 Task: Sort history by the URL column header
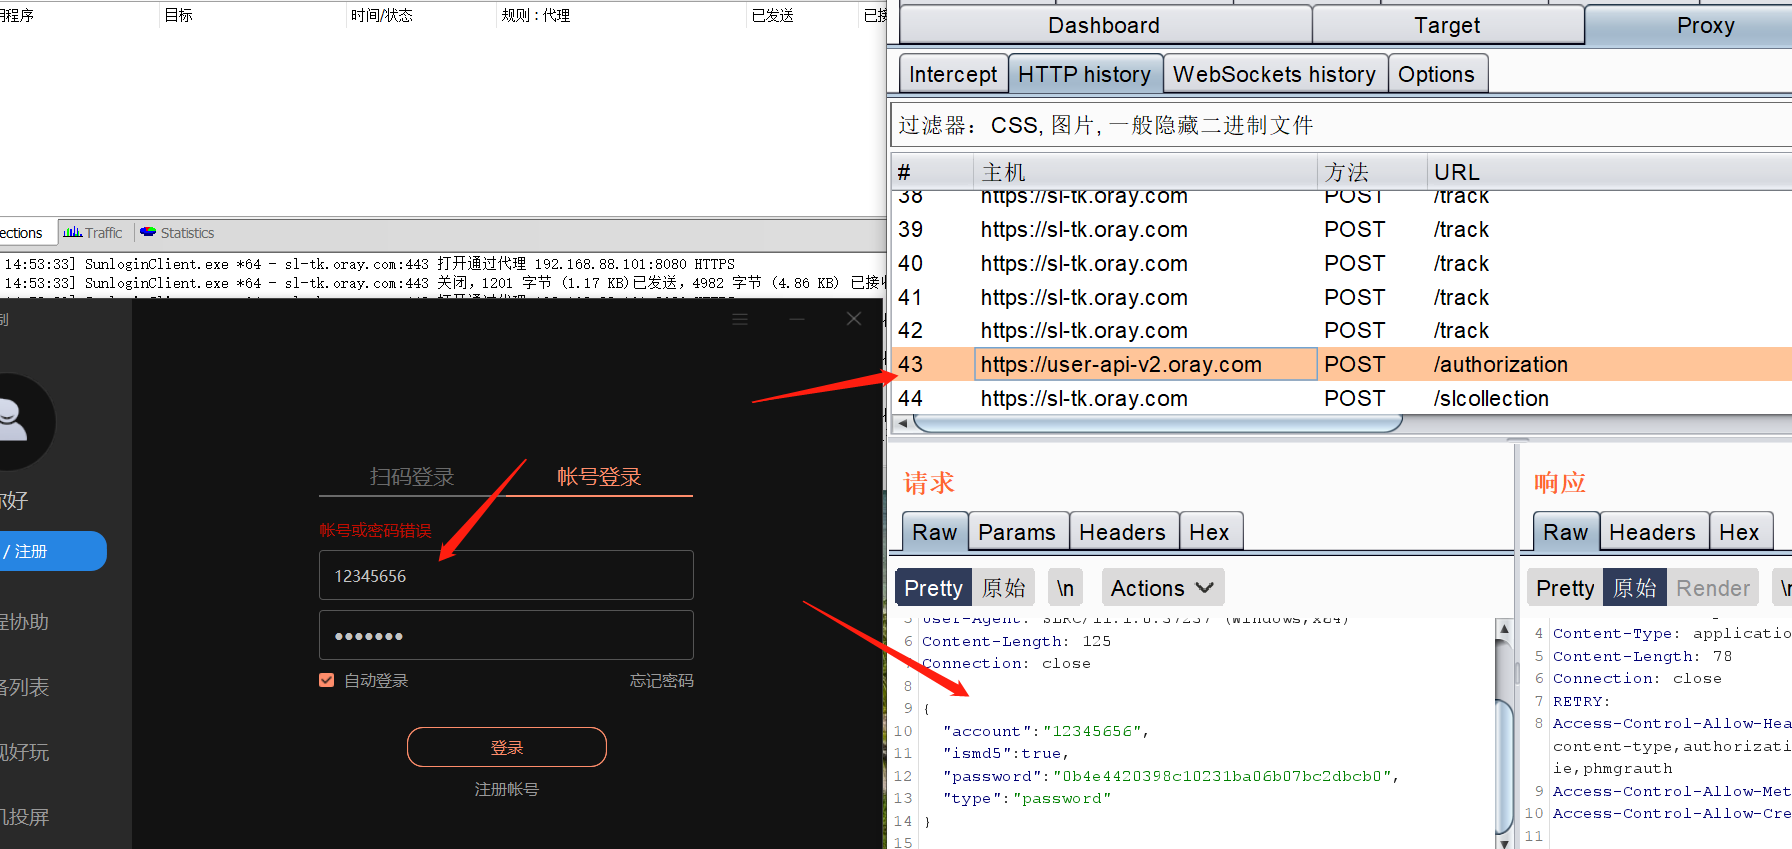1608,172
